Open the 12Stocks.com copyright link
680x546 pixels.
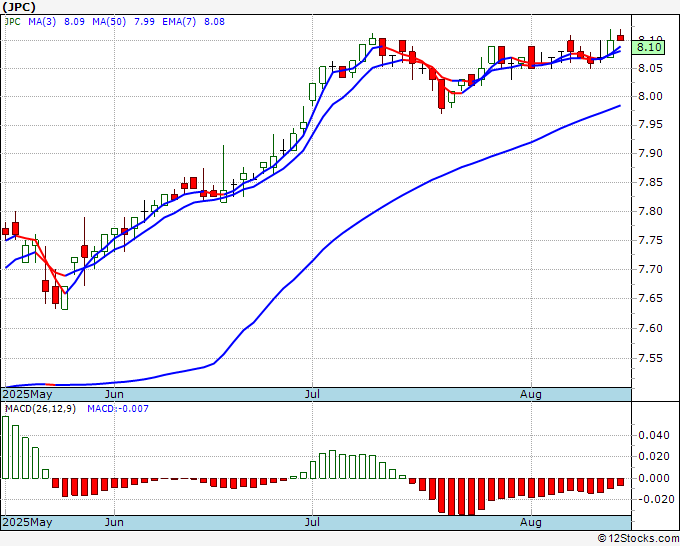638,539
